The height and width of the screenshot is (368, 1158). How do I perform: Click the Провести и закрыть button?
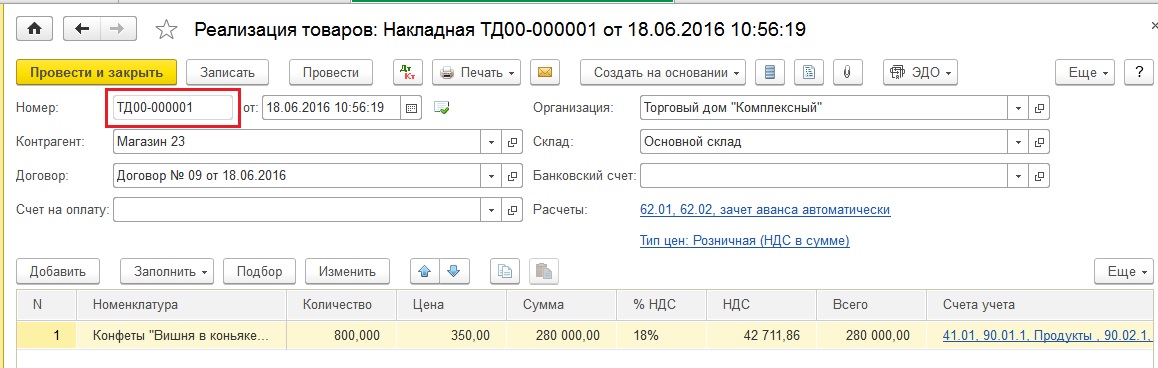pyautogui.click(x=97, y=72)
